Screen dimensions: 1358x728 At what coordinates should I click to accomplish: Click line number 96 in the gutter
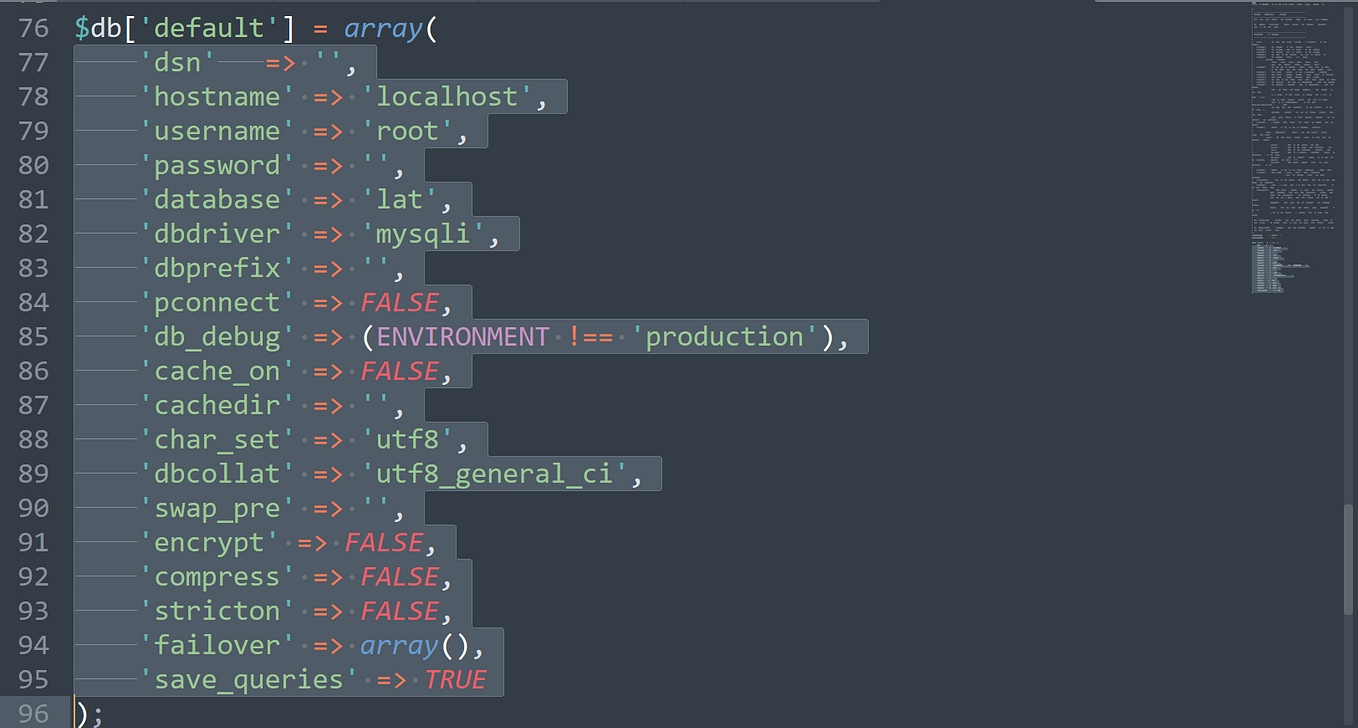(x=33, y=714)
